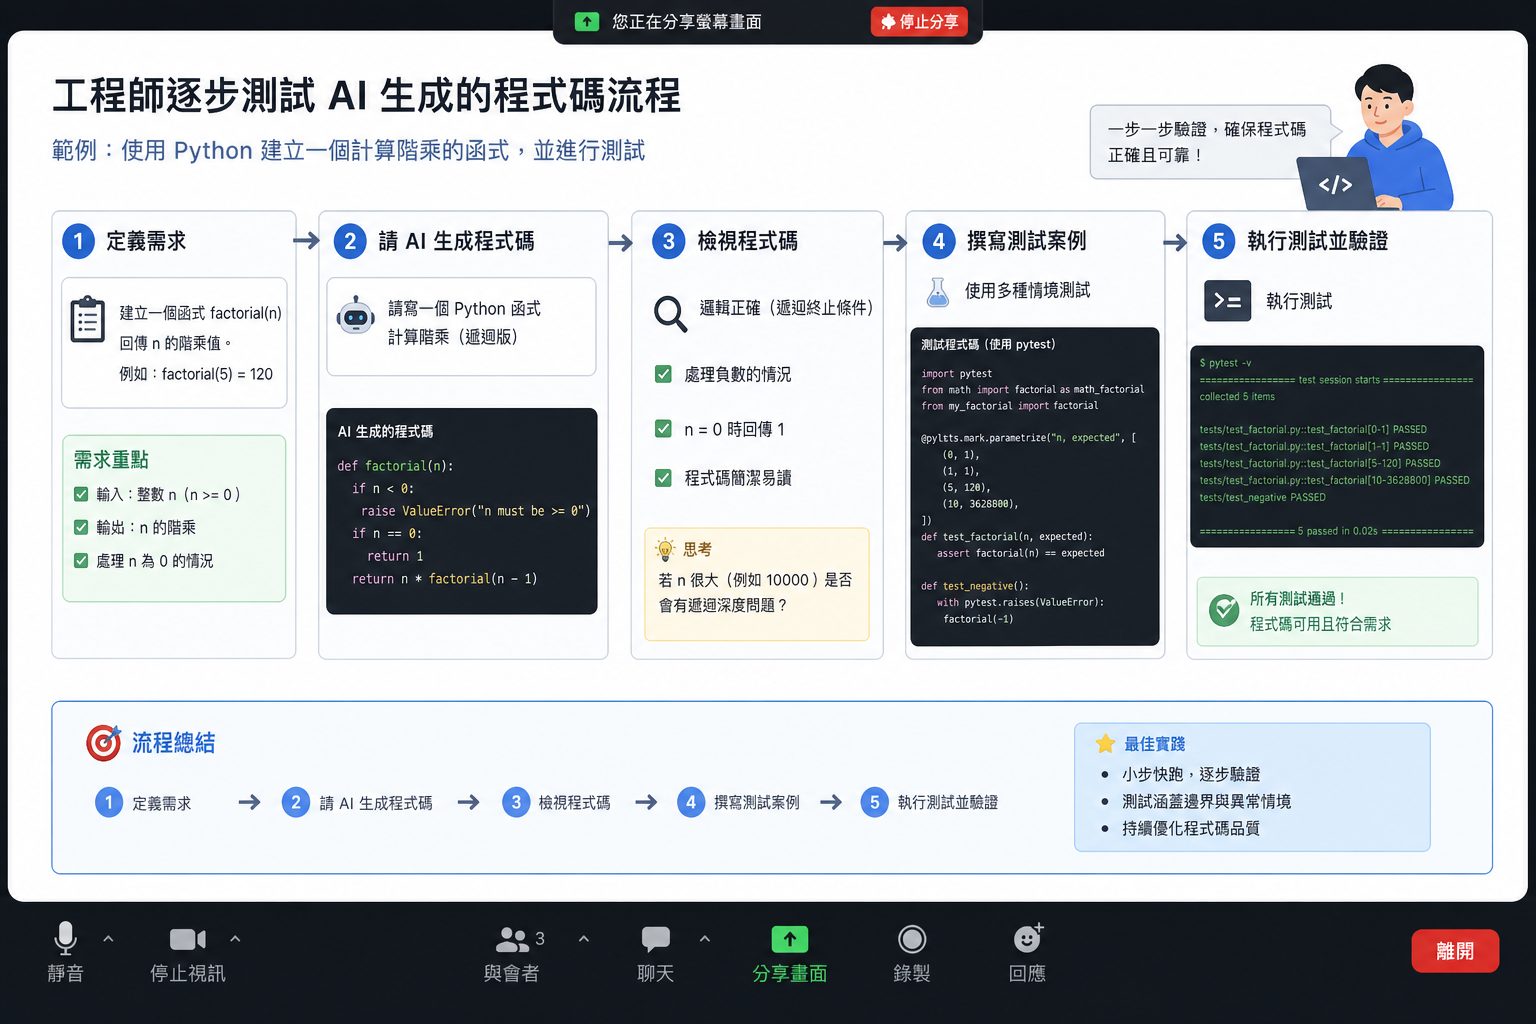The height and width of the screenshot is (1024, 1536).
Task: Click the laptop with code symbol
Action: [x=1336, y=184]
